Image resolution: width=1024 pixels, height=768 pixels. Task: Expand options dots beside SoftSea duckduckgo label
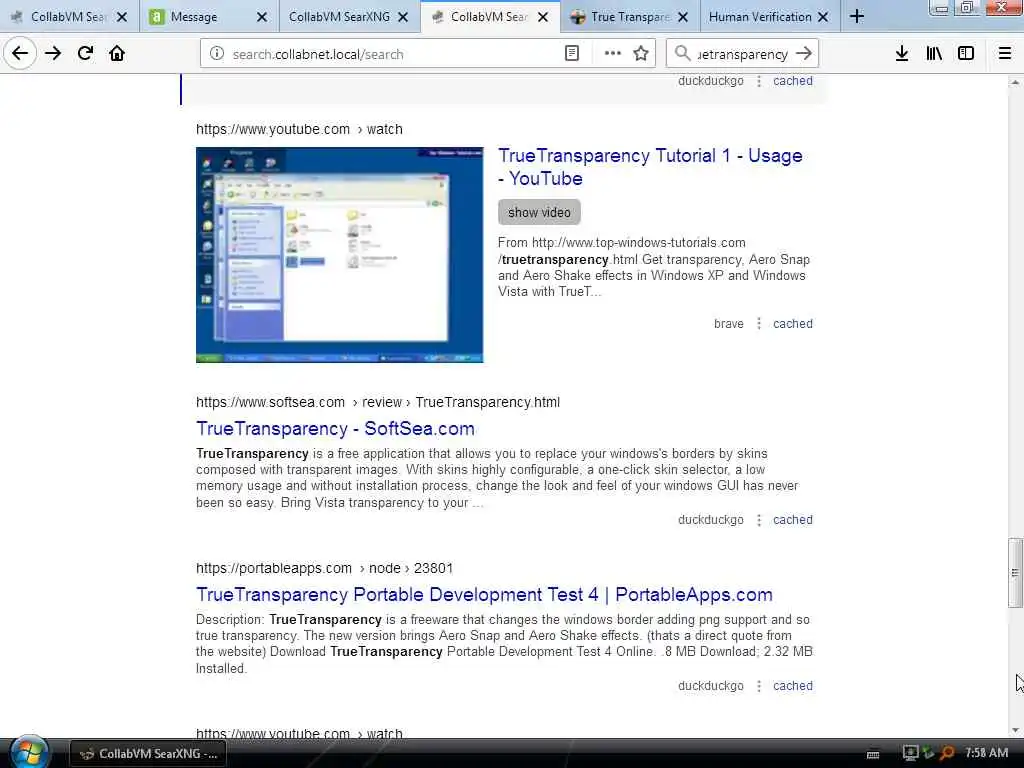pos(758,520)
